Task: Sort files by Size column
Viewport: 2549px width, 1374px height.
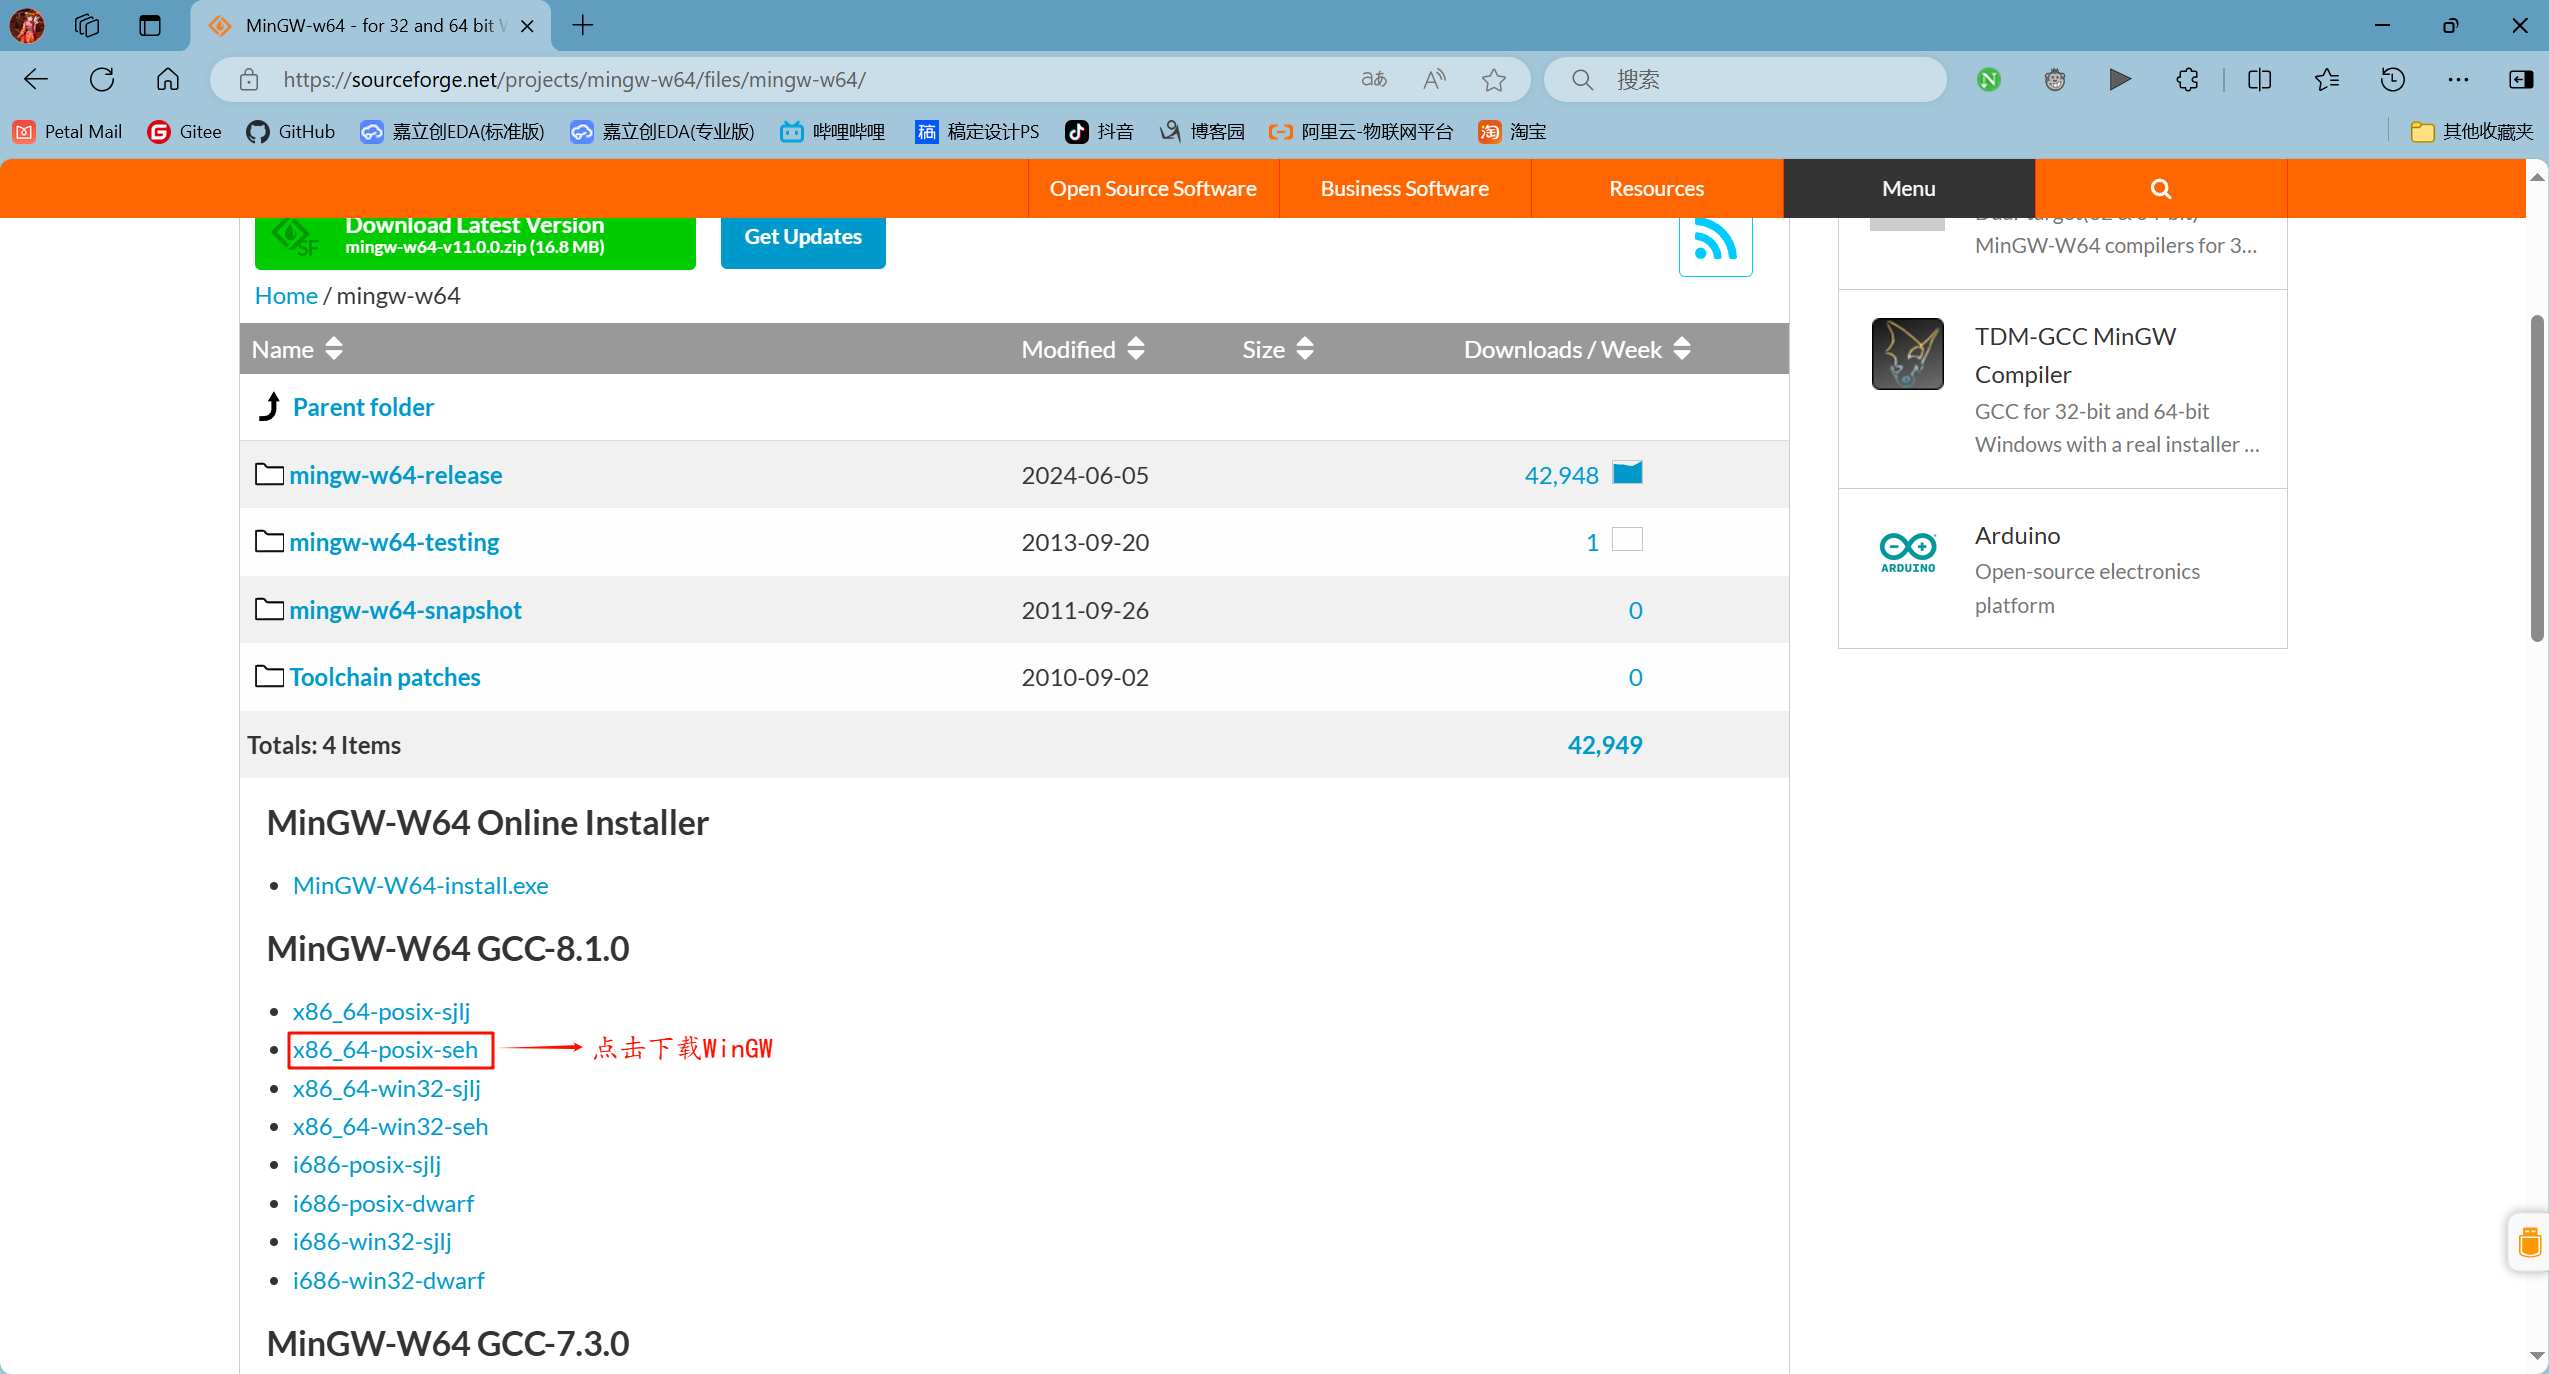Action: pos(1278,349)
